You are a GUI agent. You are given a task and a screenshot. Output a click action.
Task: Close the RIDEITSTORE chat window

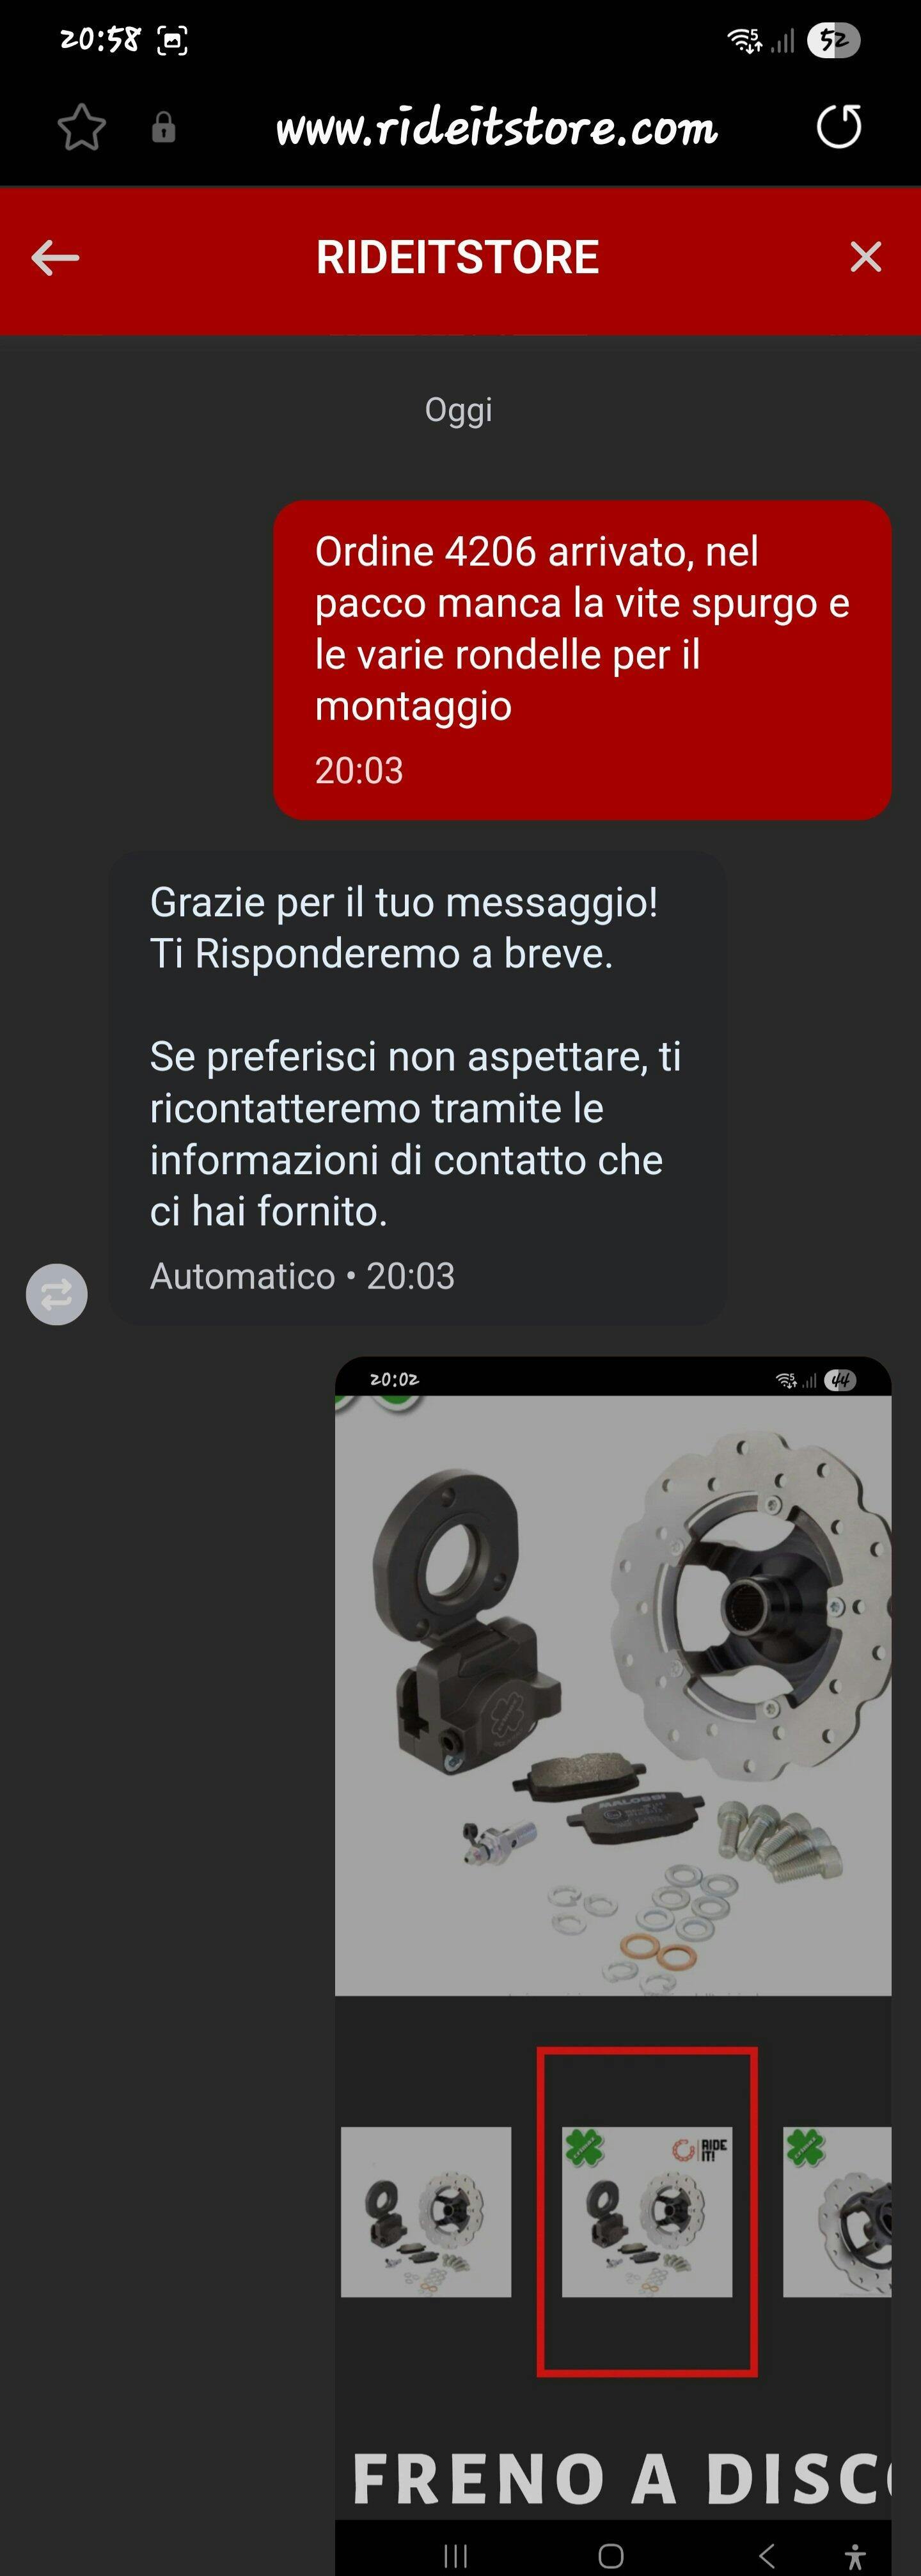[865, 257]
